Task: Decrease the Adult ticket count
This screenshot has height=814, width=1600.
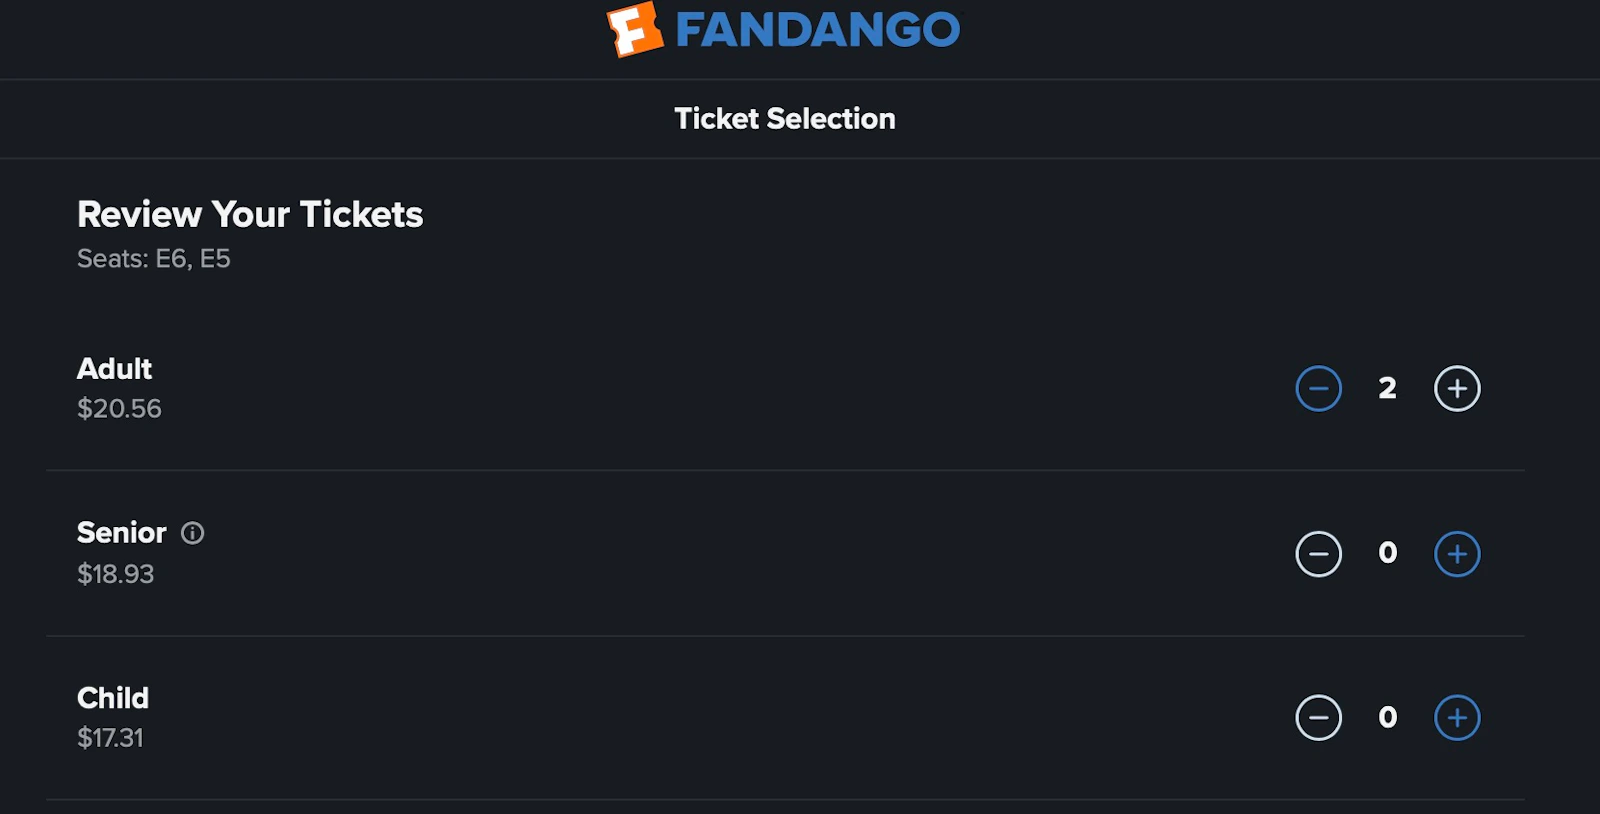Action: (x=1318, y=388)
